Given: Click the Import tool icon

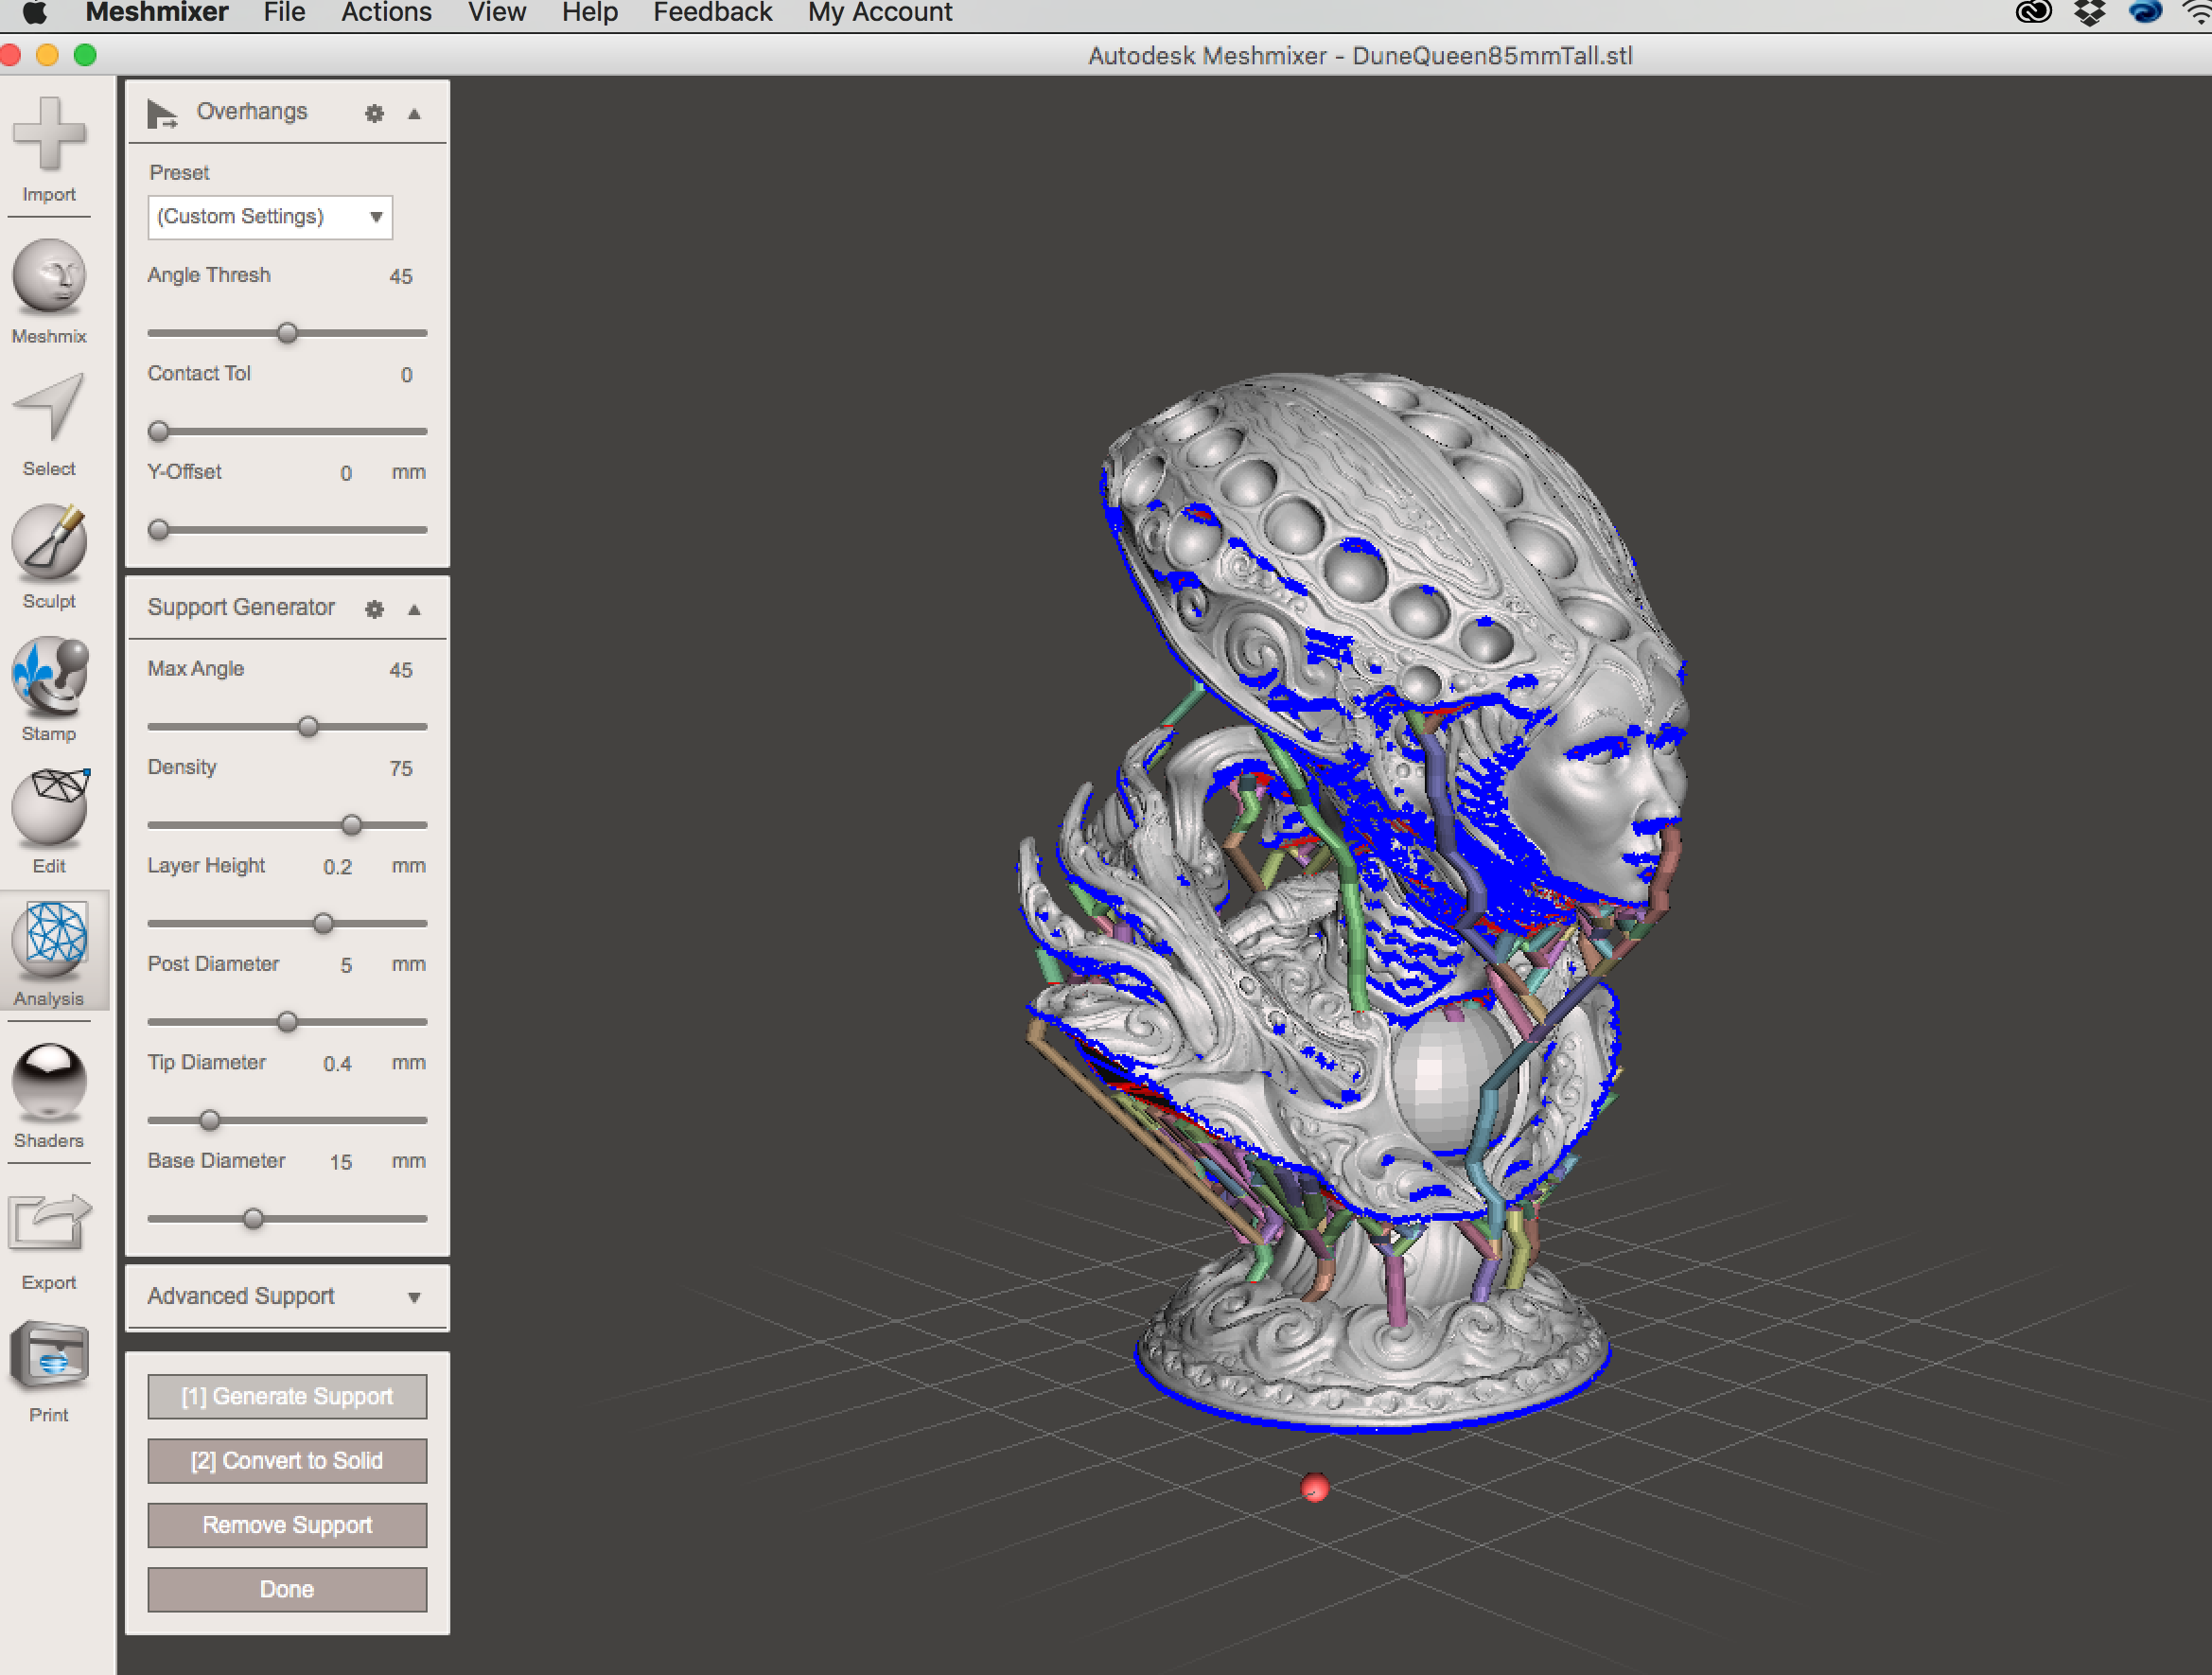Looking at the screenshot, I should point(49,134).
